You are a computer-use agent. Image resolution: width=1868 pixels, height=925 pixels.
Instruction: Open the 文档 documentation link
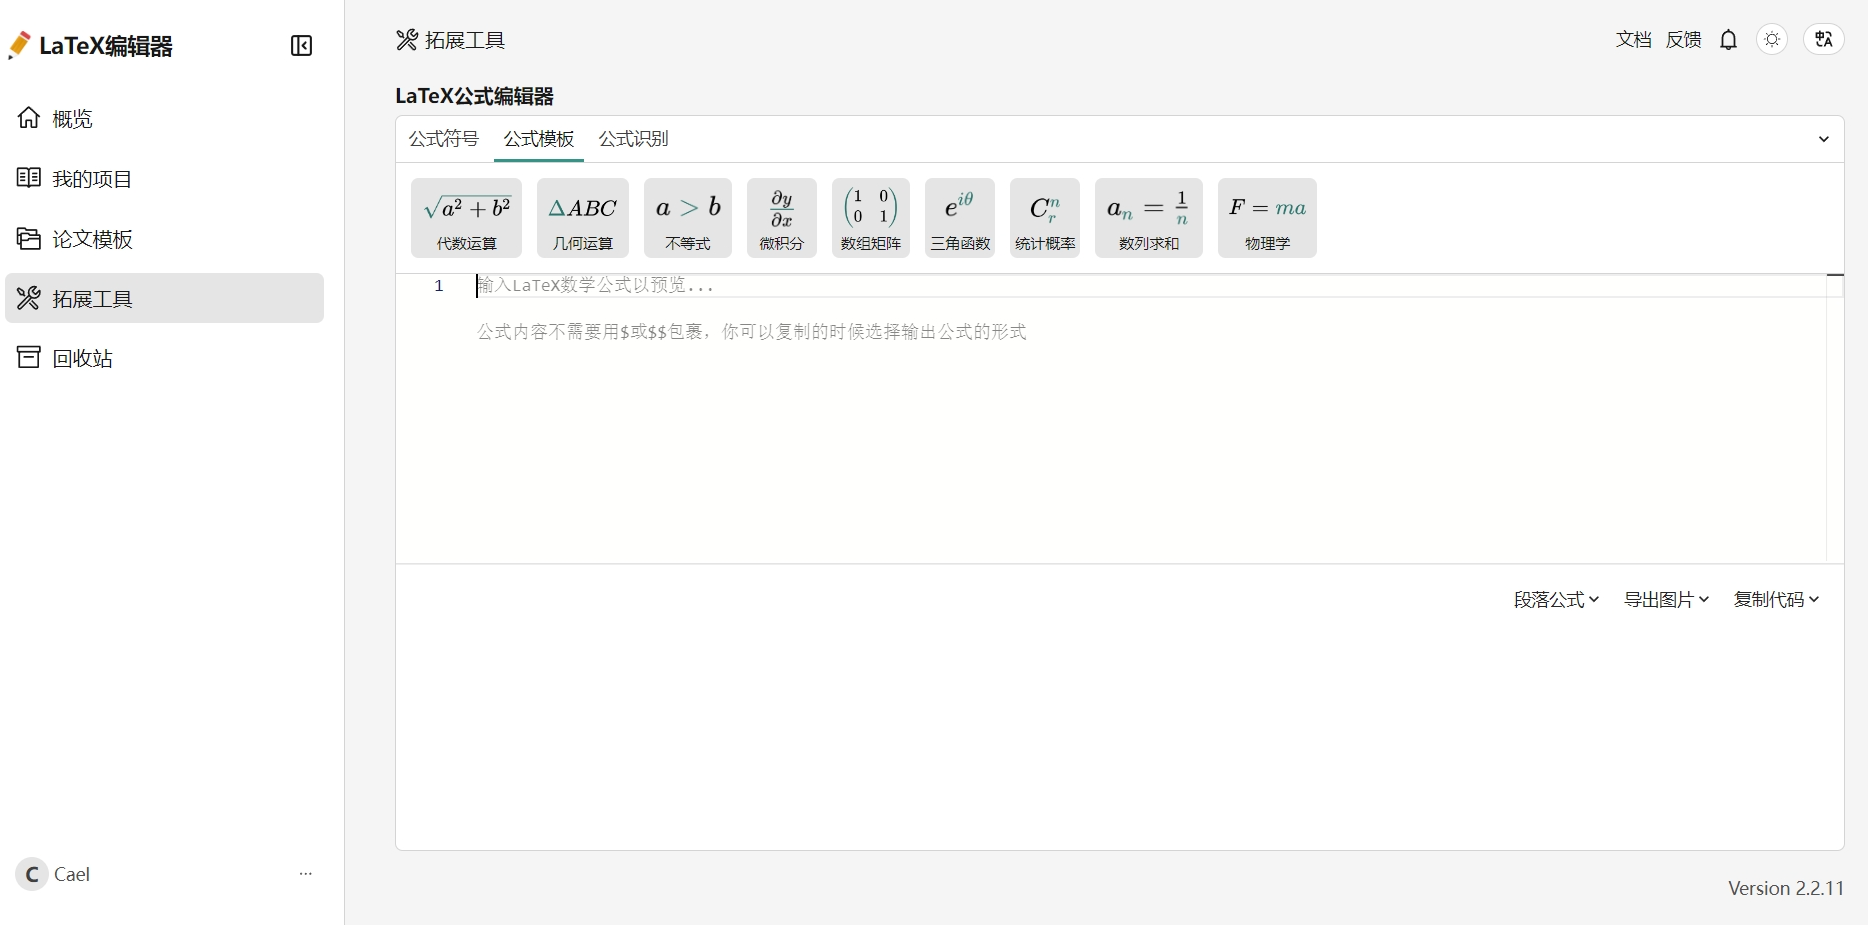(1633, 40)
